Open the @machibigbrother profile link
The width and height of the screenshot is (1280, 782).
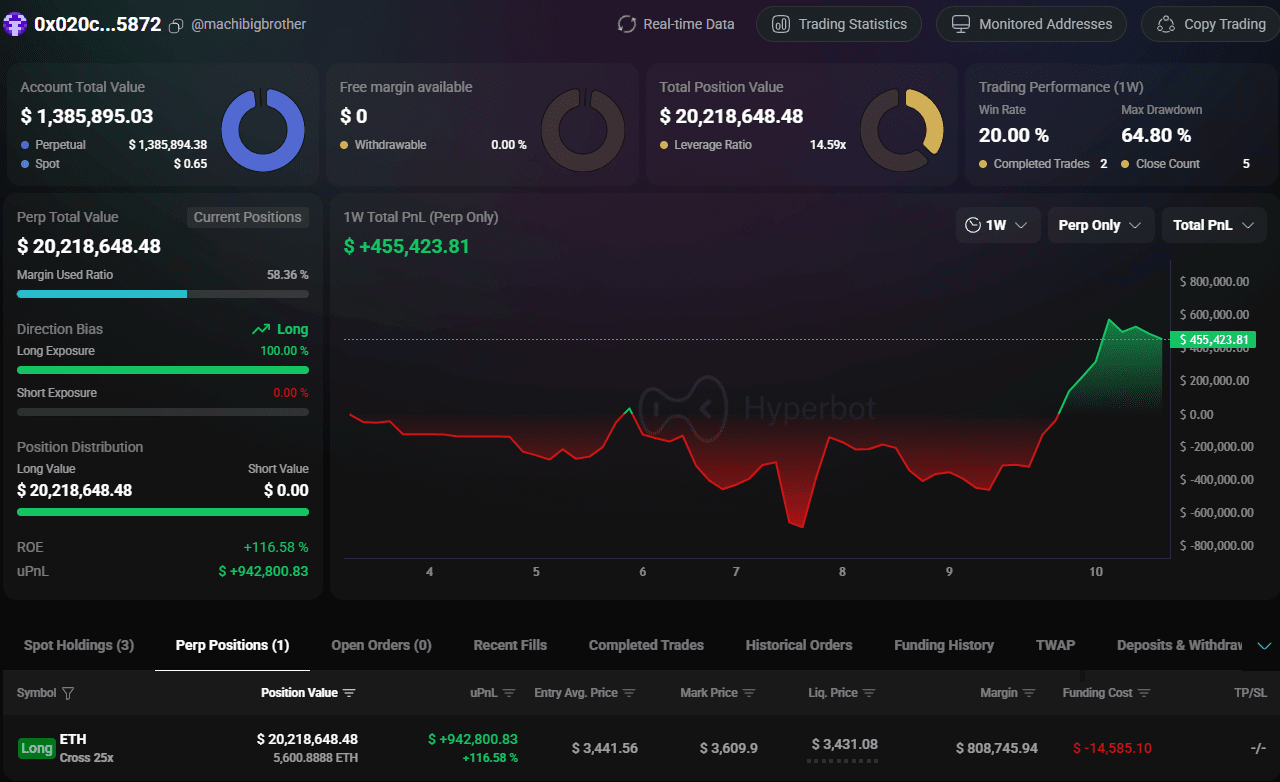(249, 24)
